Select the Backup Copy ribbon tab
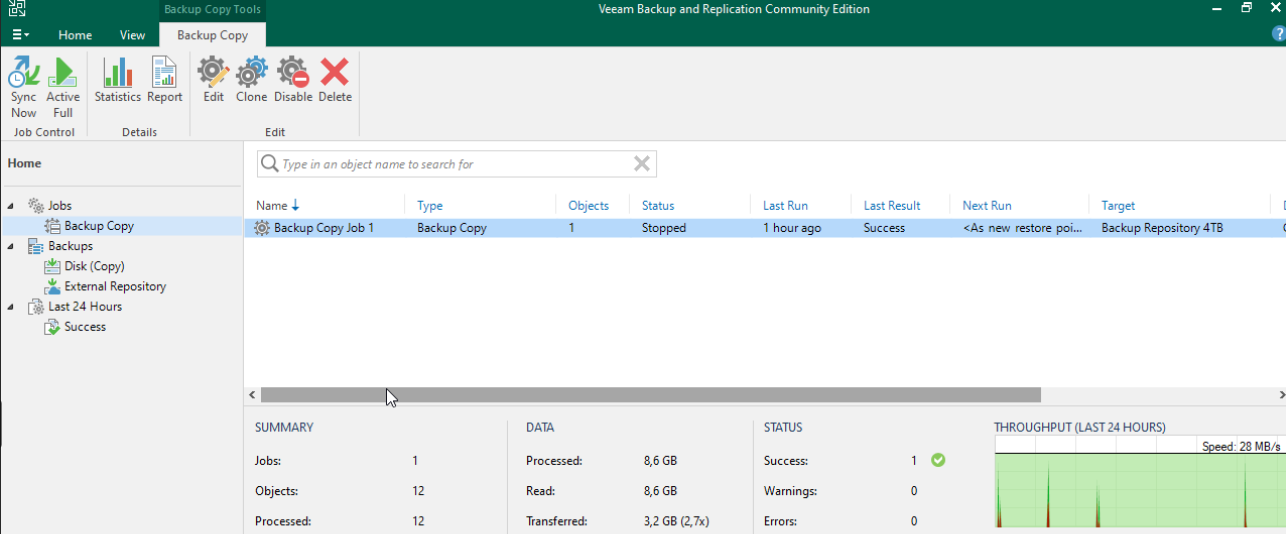Image resolution: width=1286 pixels, height=534 pixels. point(212,35)
